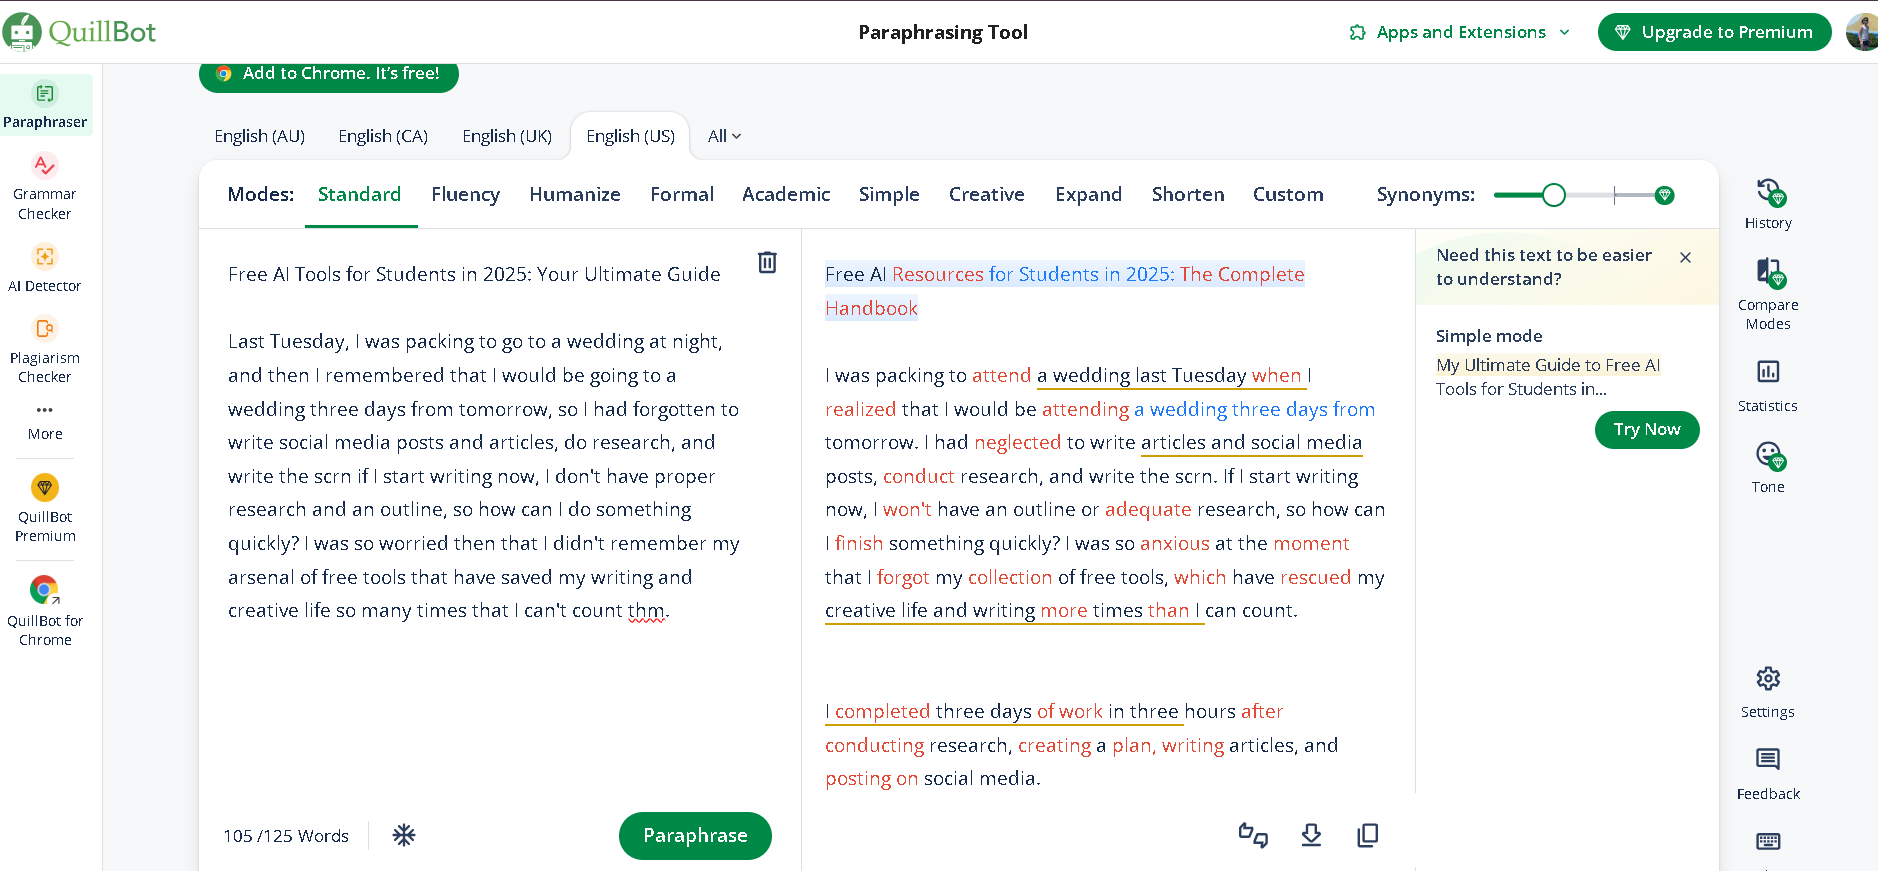Open the History panel
Viewport: 1878px width, 871px height.
pyautogui.click(x=1768, y=204)
